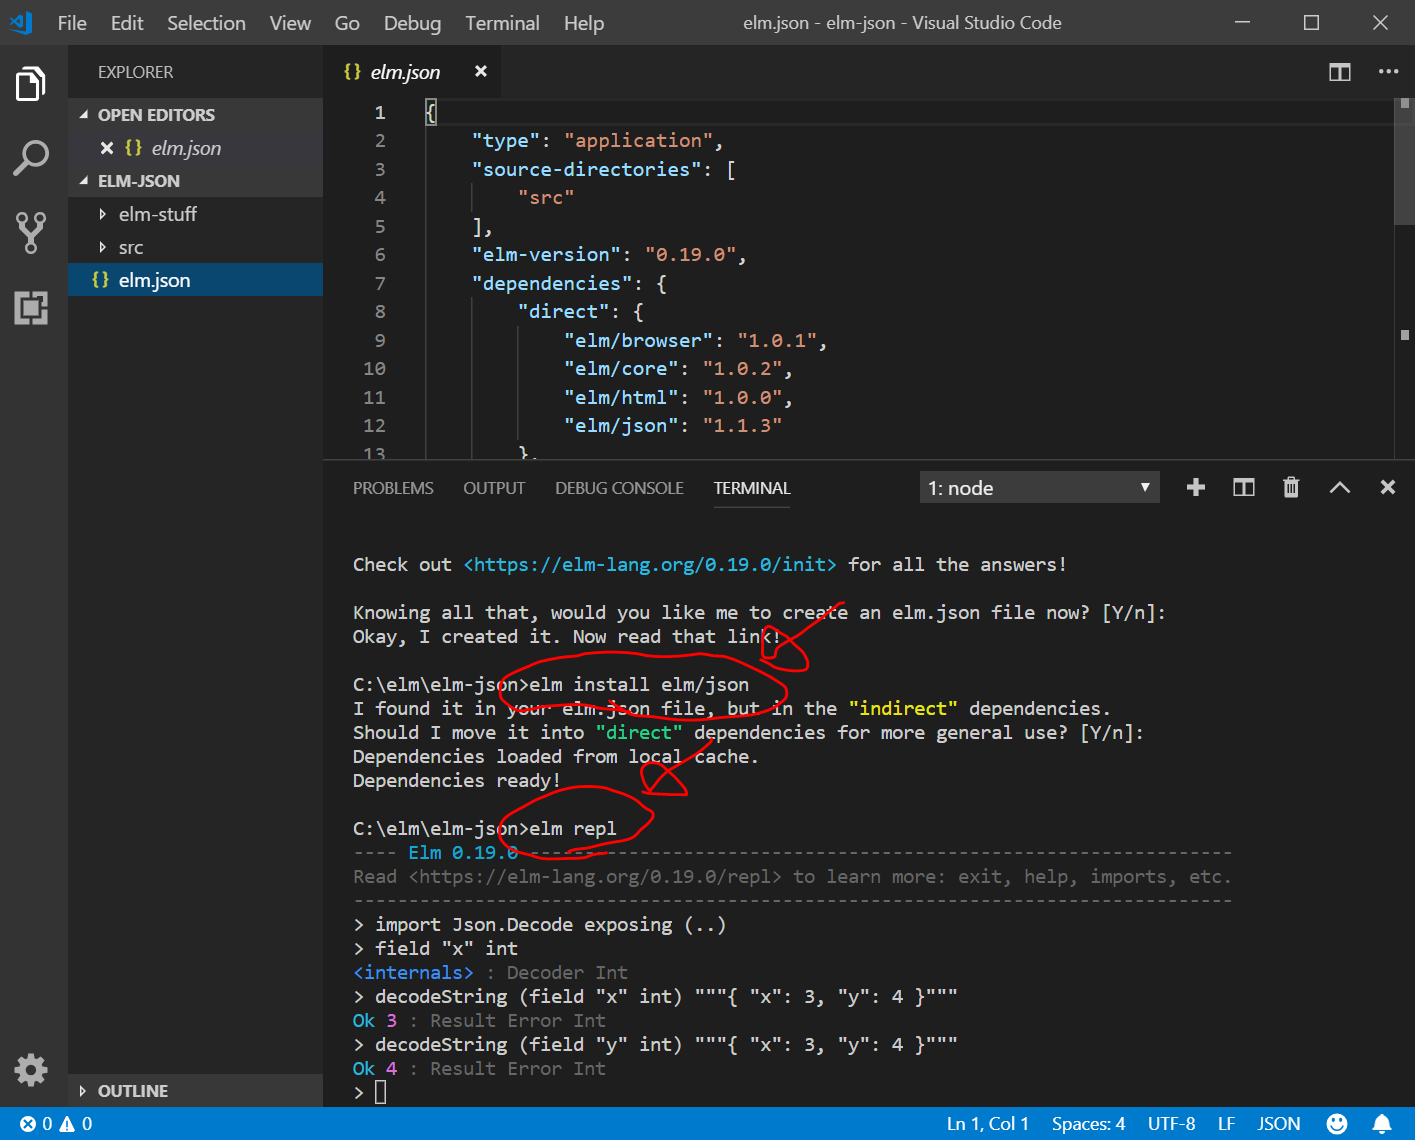Open the Extensions view

coord(31,308)
